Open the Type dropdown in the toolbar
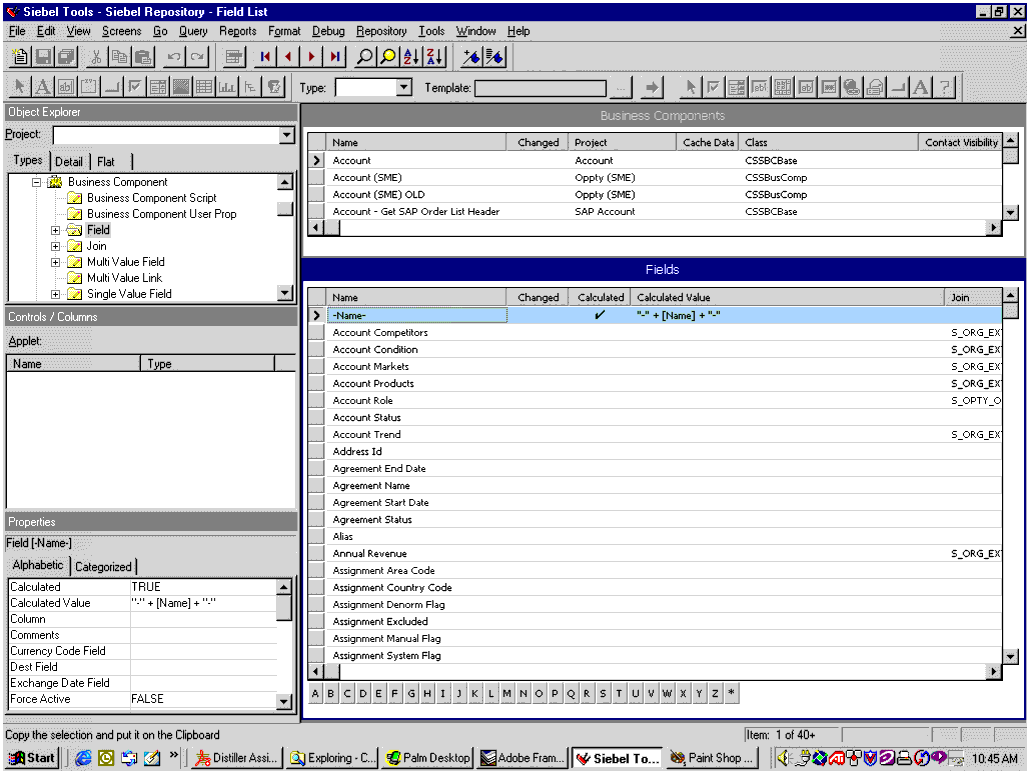 [403, 88]
